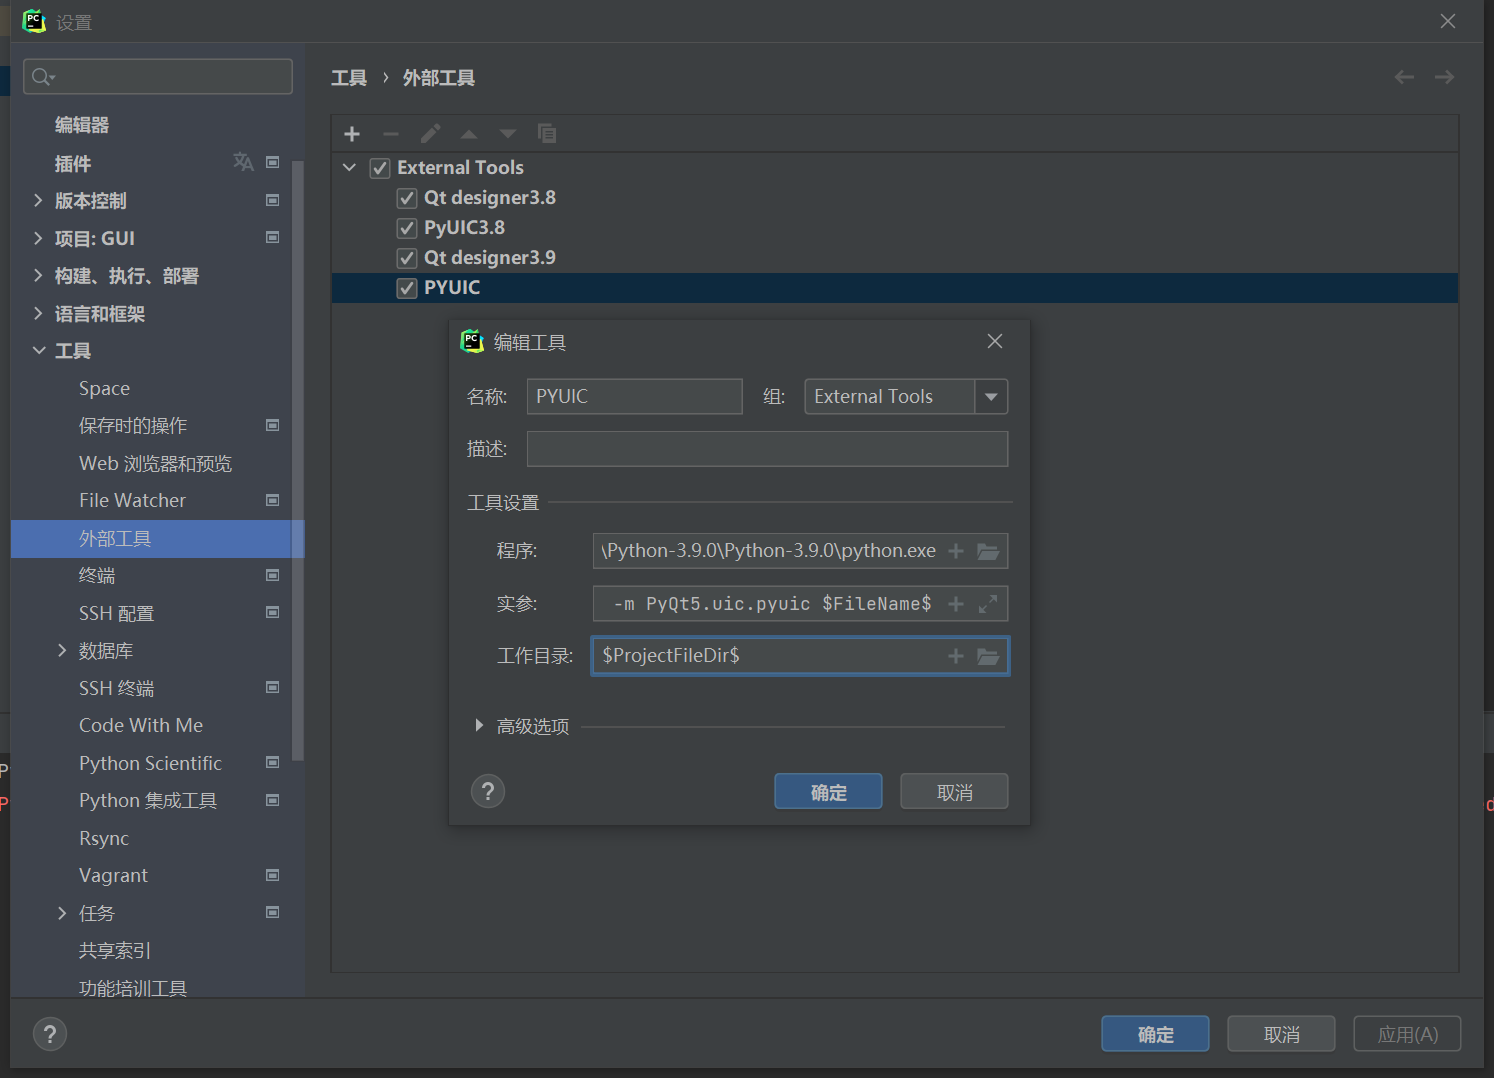Open 编辑器 settings category

coord(82,125)
